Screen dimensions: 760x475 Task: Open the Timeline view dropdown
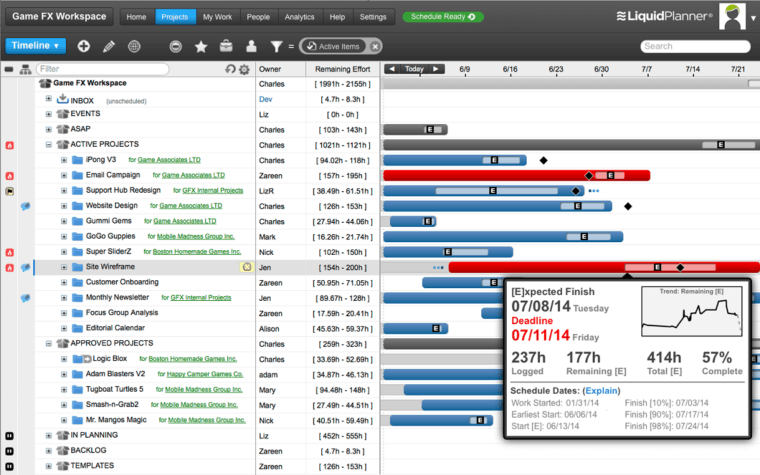click(35, 46)
